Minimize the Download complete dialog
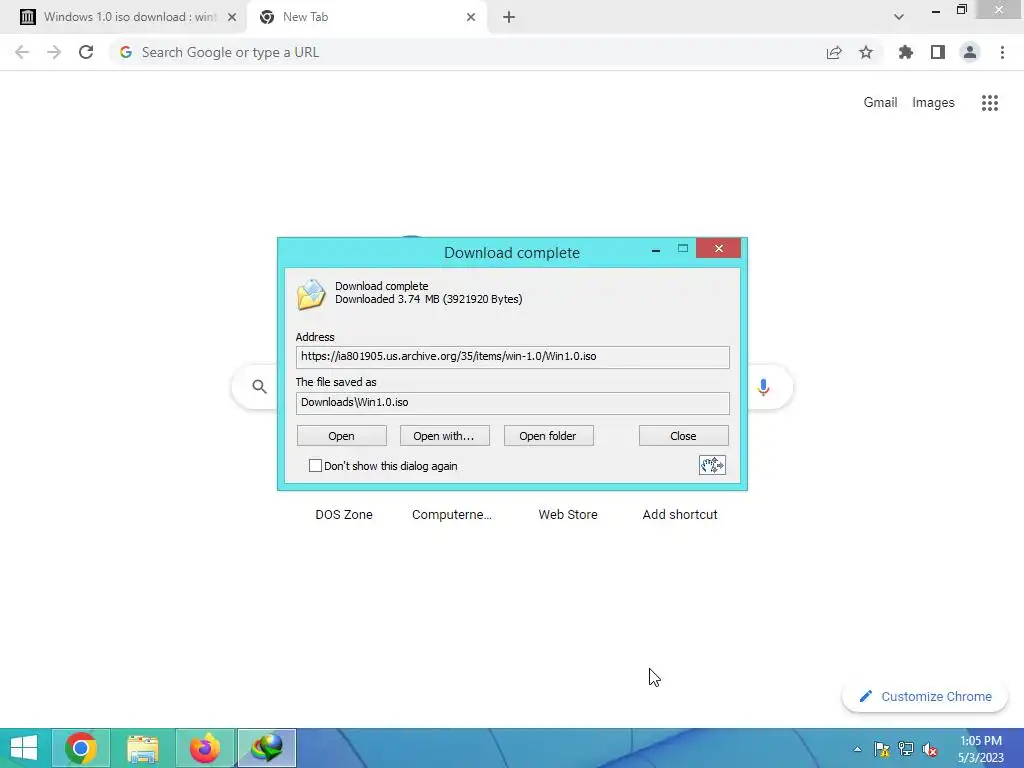1024x768 pixels. [656, 249]
